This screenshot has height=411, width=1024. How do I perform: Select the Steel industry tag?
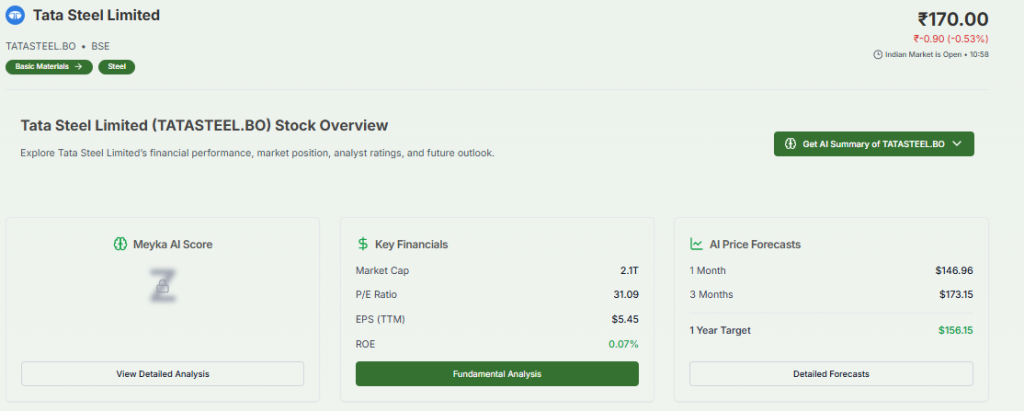point(116,67)
